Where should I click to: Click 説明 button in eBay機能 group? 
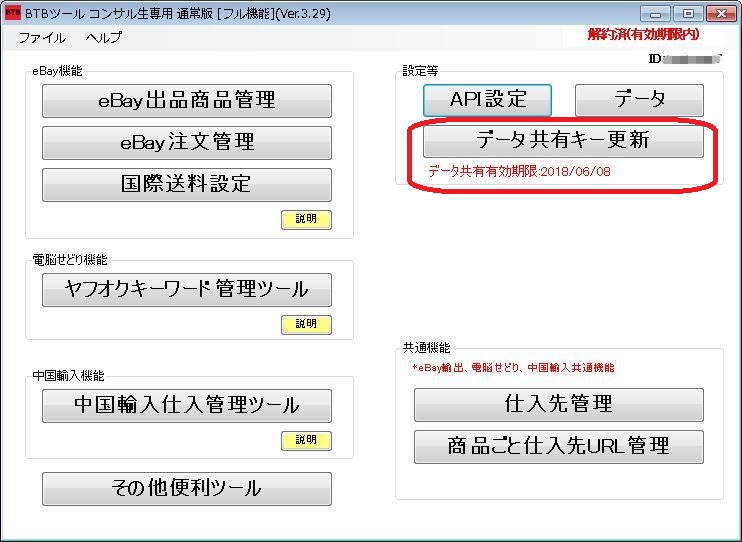[306, 220]
